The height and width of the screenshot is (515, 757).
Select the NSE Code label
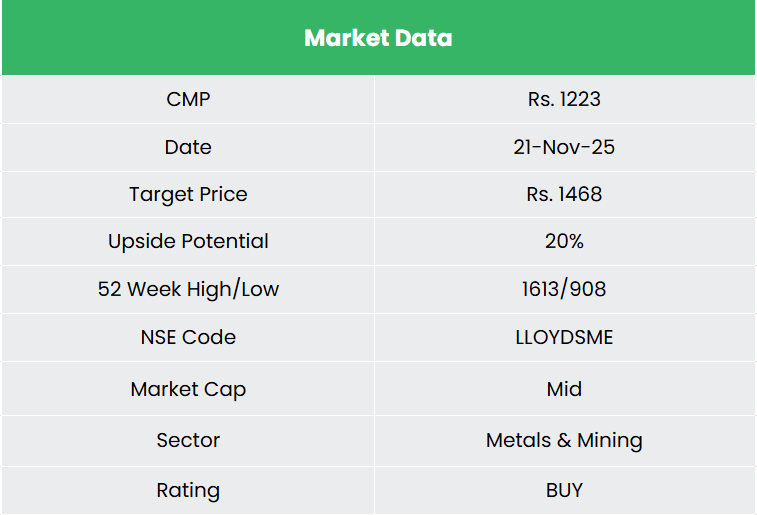tap(188, 337)
